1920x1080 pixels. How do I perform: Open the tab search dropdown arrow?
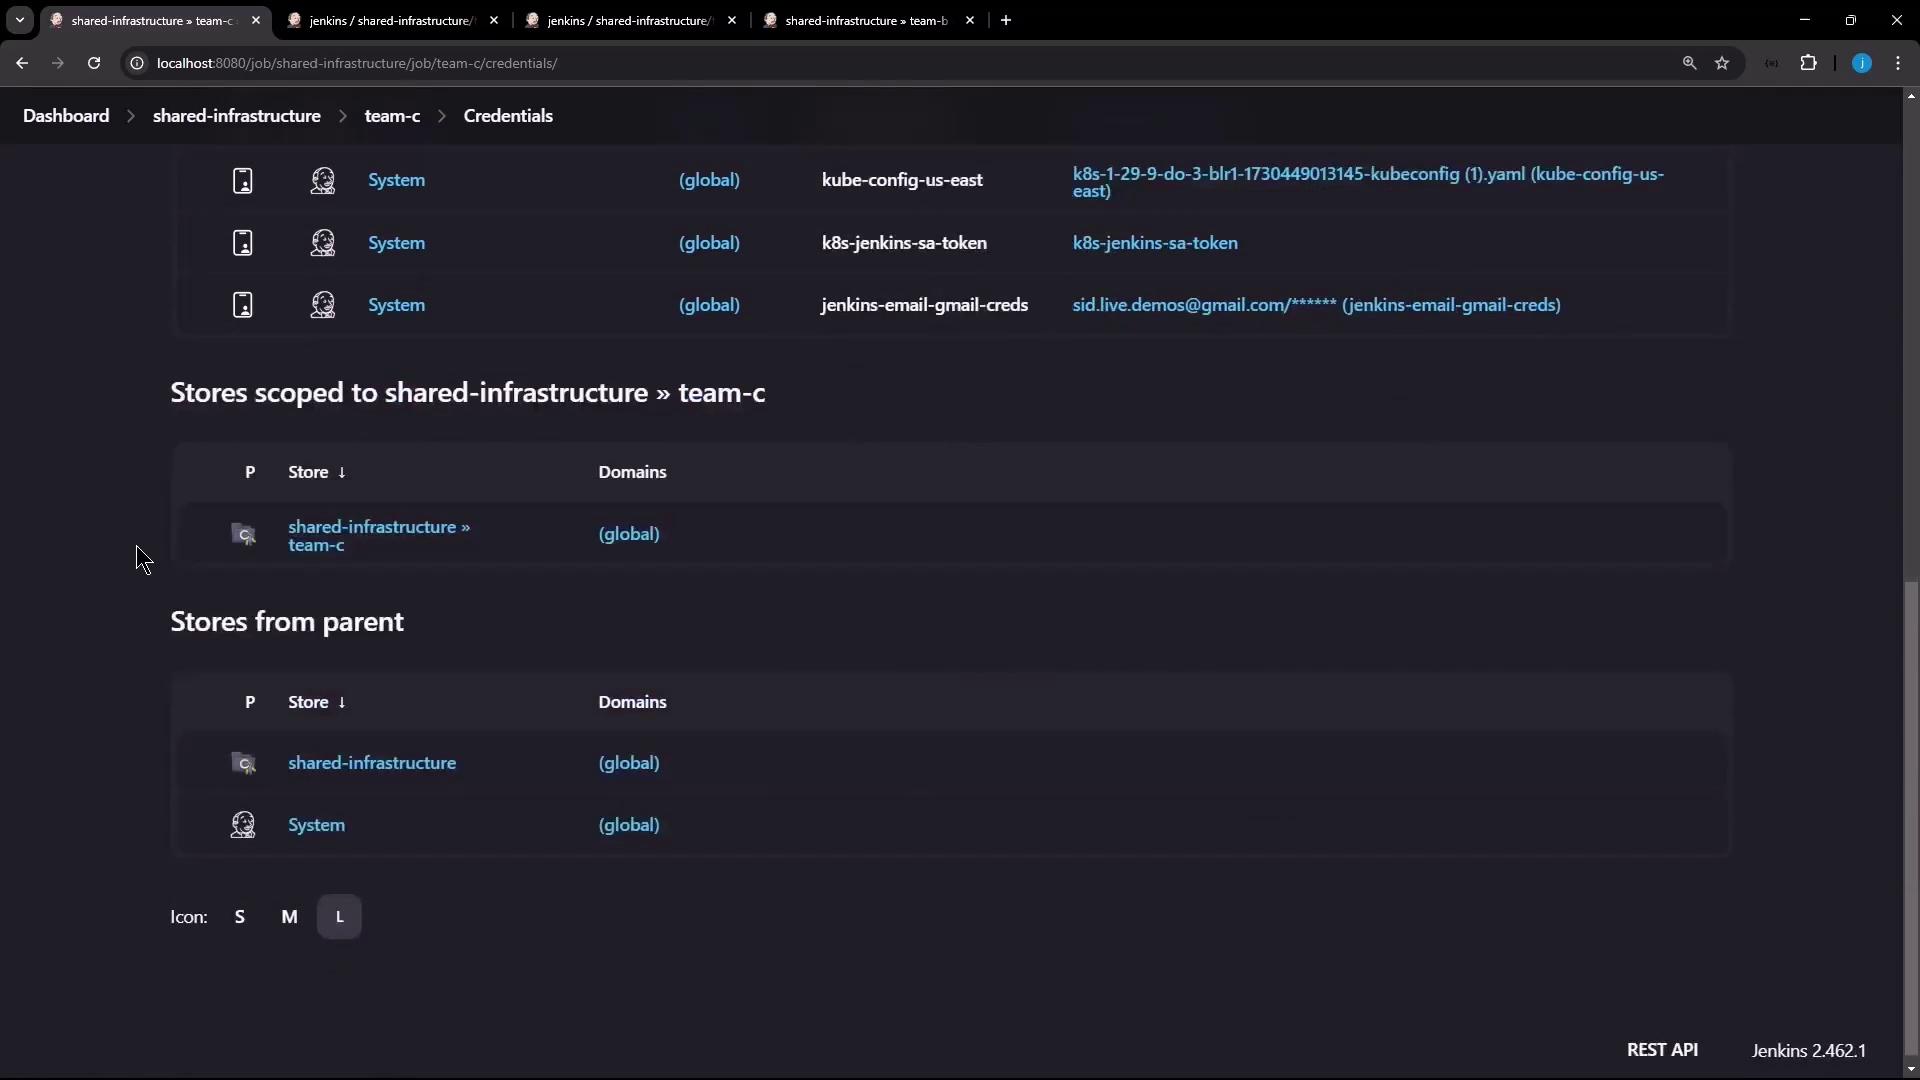point(19,20)
